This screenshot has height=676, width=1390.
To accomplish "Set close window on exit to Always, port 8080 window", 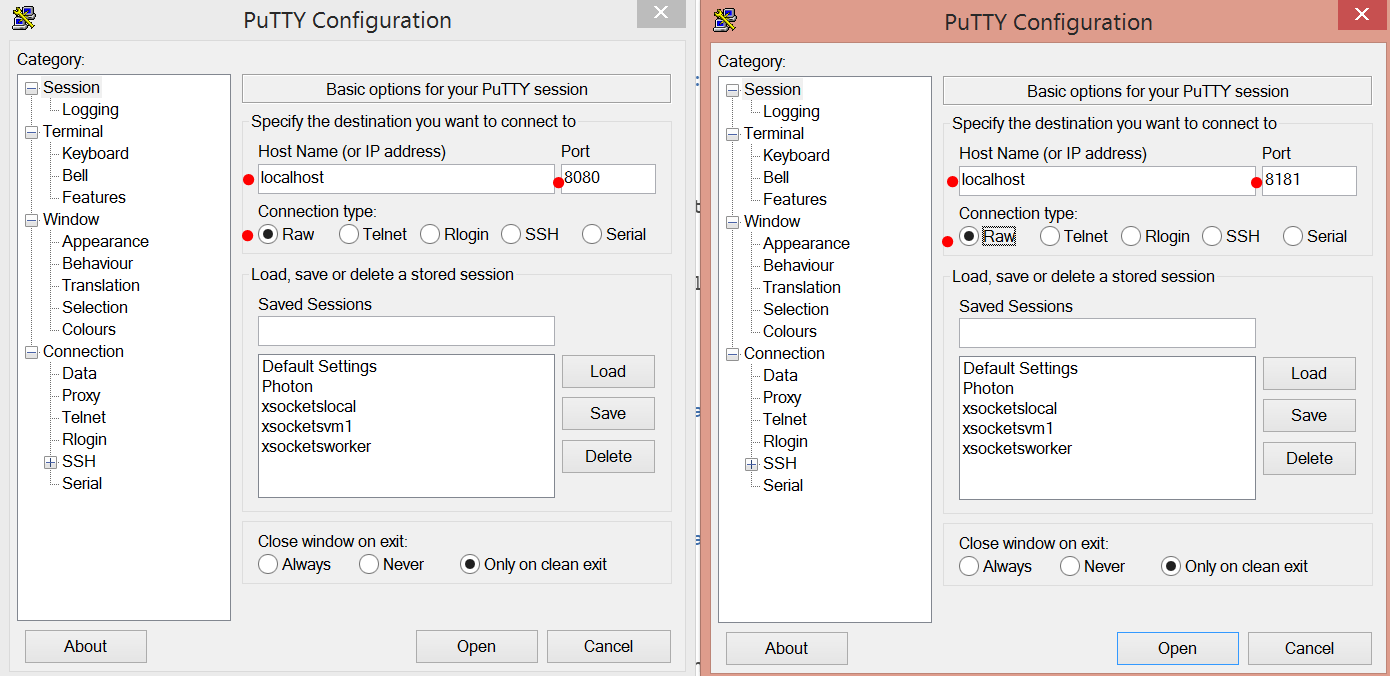I will 268,564.
